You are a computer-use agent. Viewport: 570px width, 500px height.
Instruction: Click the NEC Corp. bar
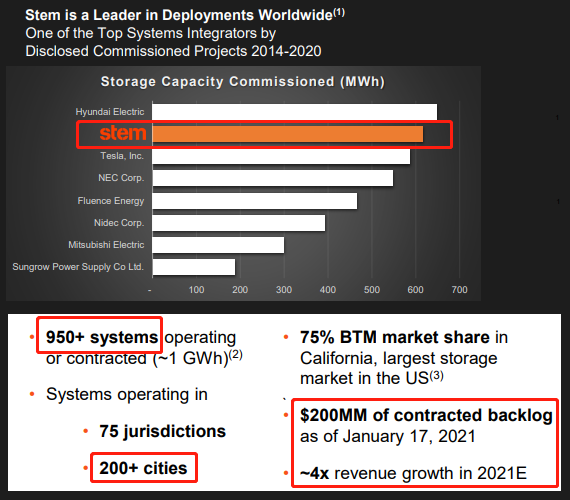point(273,178)
